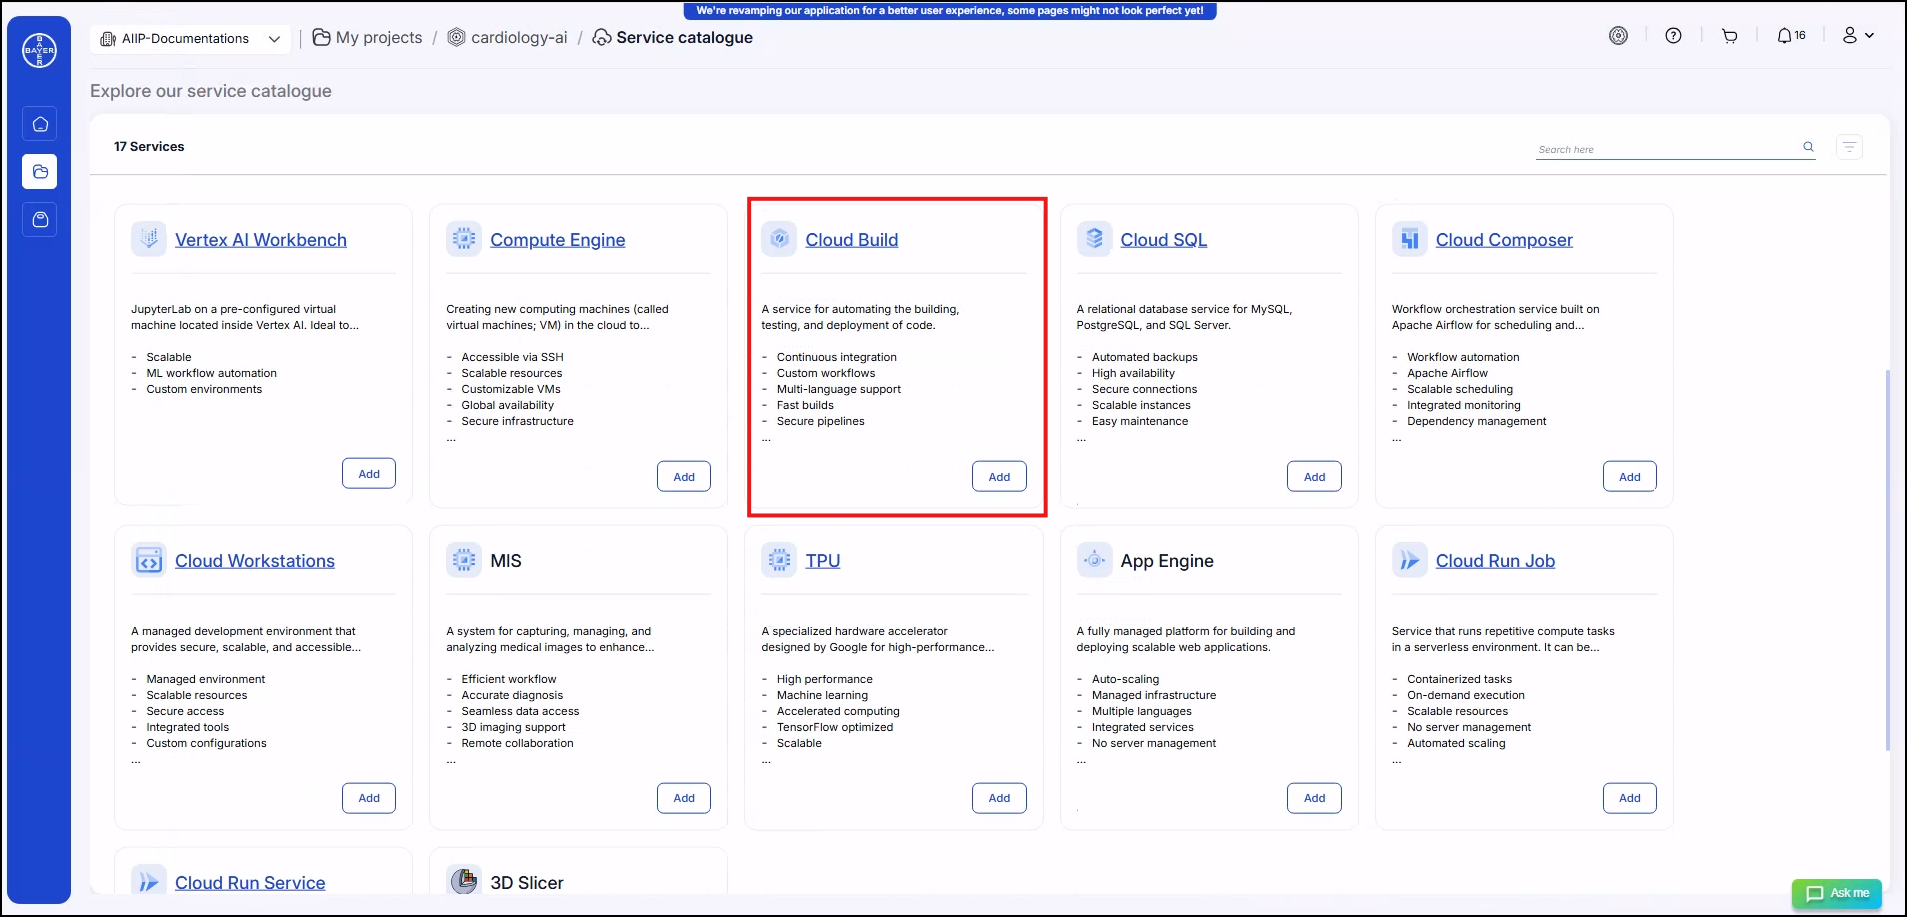Add TPU service
Screen dimensions: 1907x917
point(999,798)
